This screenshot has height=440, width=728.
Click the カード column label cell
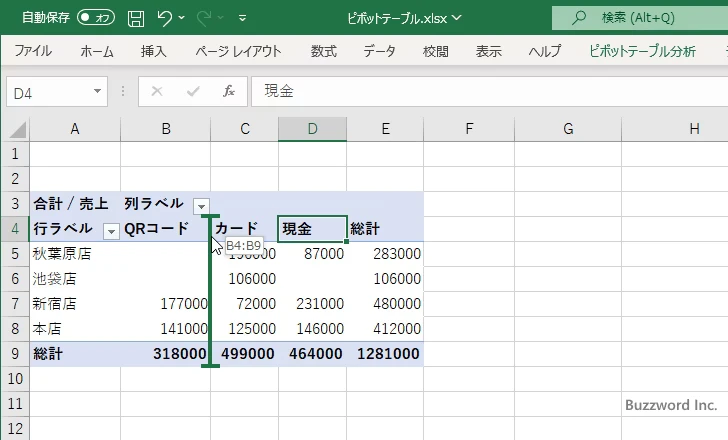tap(245, 229)
